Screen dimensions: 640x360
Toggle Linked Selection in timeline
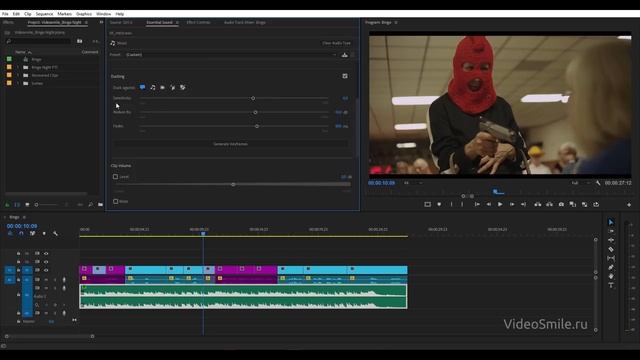[x=33, y=233]
